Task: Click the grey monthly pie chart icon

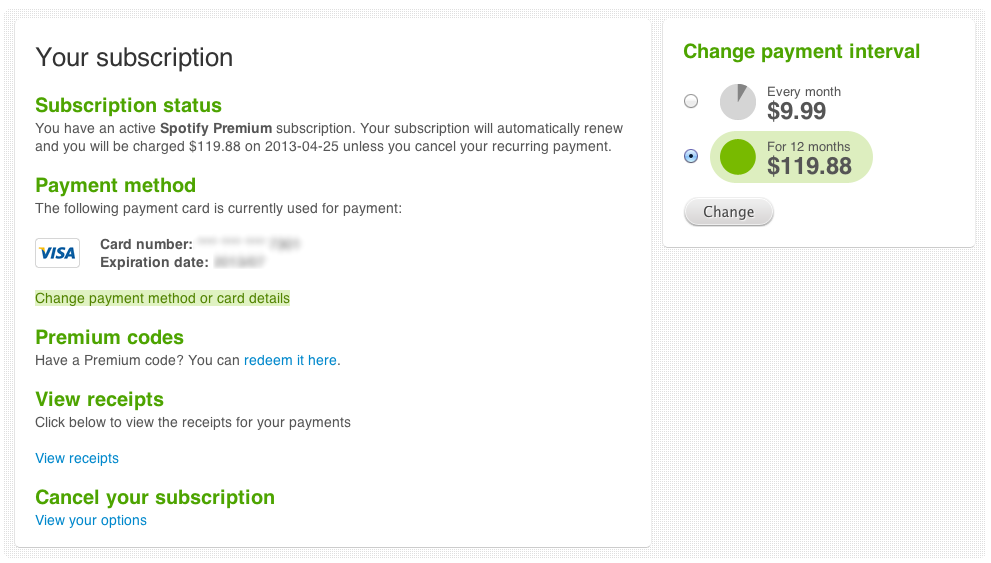Action: [x=738, y=102]
